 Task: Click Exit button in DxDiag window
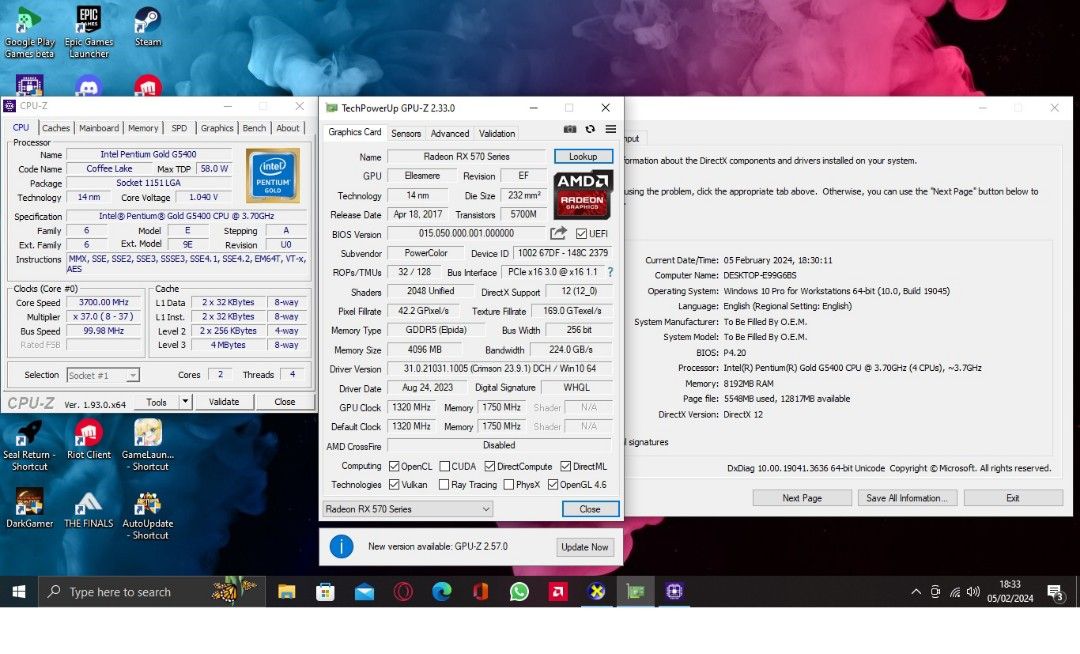[x=1012, y=498]
